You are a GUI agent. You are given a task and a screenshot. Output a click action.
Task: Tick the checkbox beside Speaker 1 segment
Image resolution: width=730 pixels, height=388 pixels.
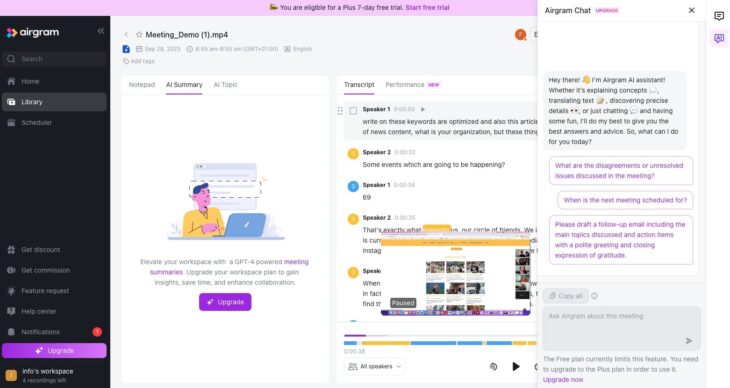click(x=353, y=110)
